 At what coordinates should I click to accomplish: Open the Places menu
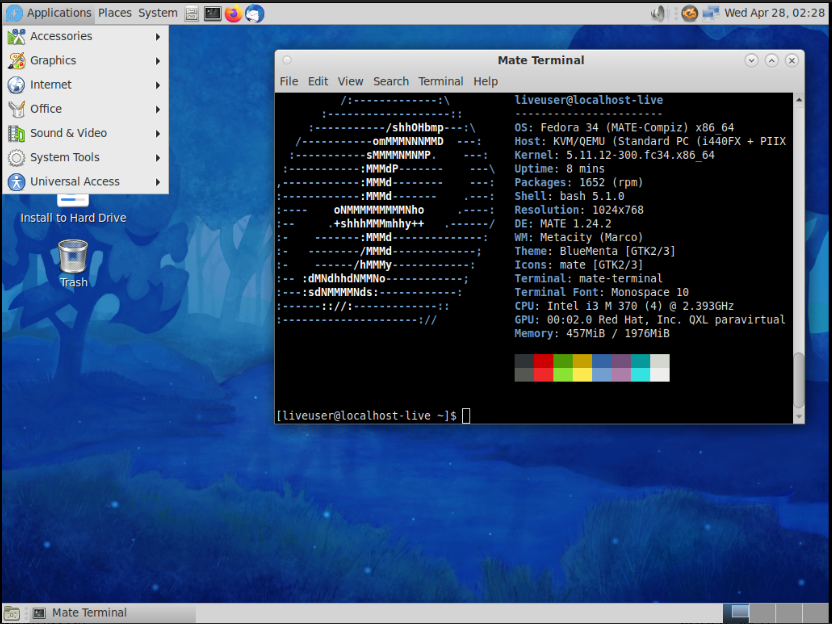coord(115,13)
